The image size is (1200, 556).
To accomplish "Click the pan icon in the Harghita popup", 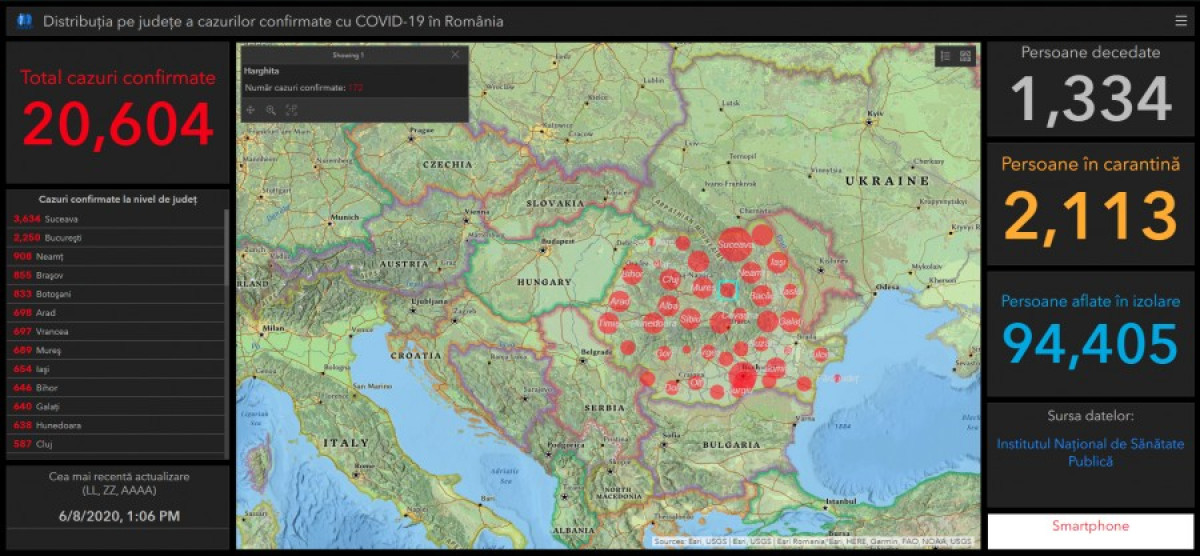I will click(250, 110).
